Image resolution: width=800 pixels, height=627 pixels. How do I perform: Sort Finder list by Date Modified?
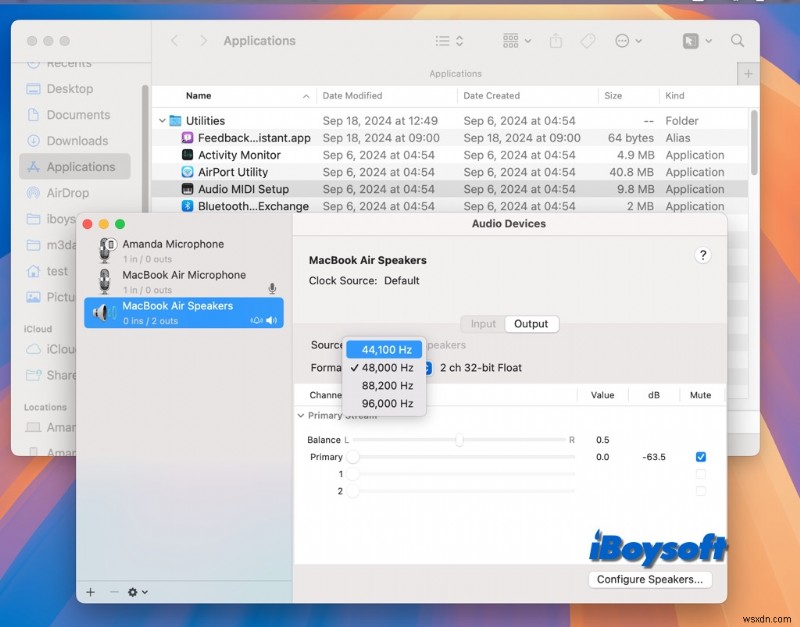(x=352, y=95)
